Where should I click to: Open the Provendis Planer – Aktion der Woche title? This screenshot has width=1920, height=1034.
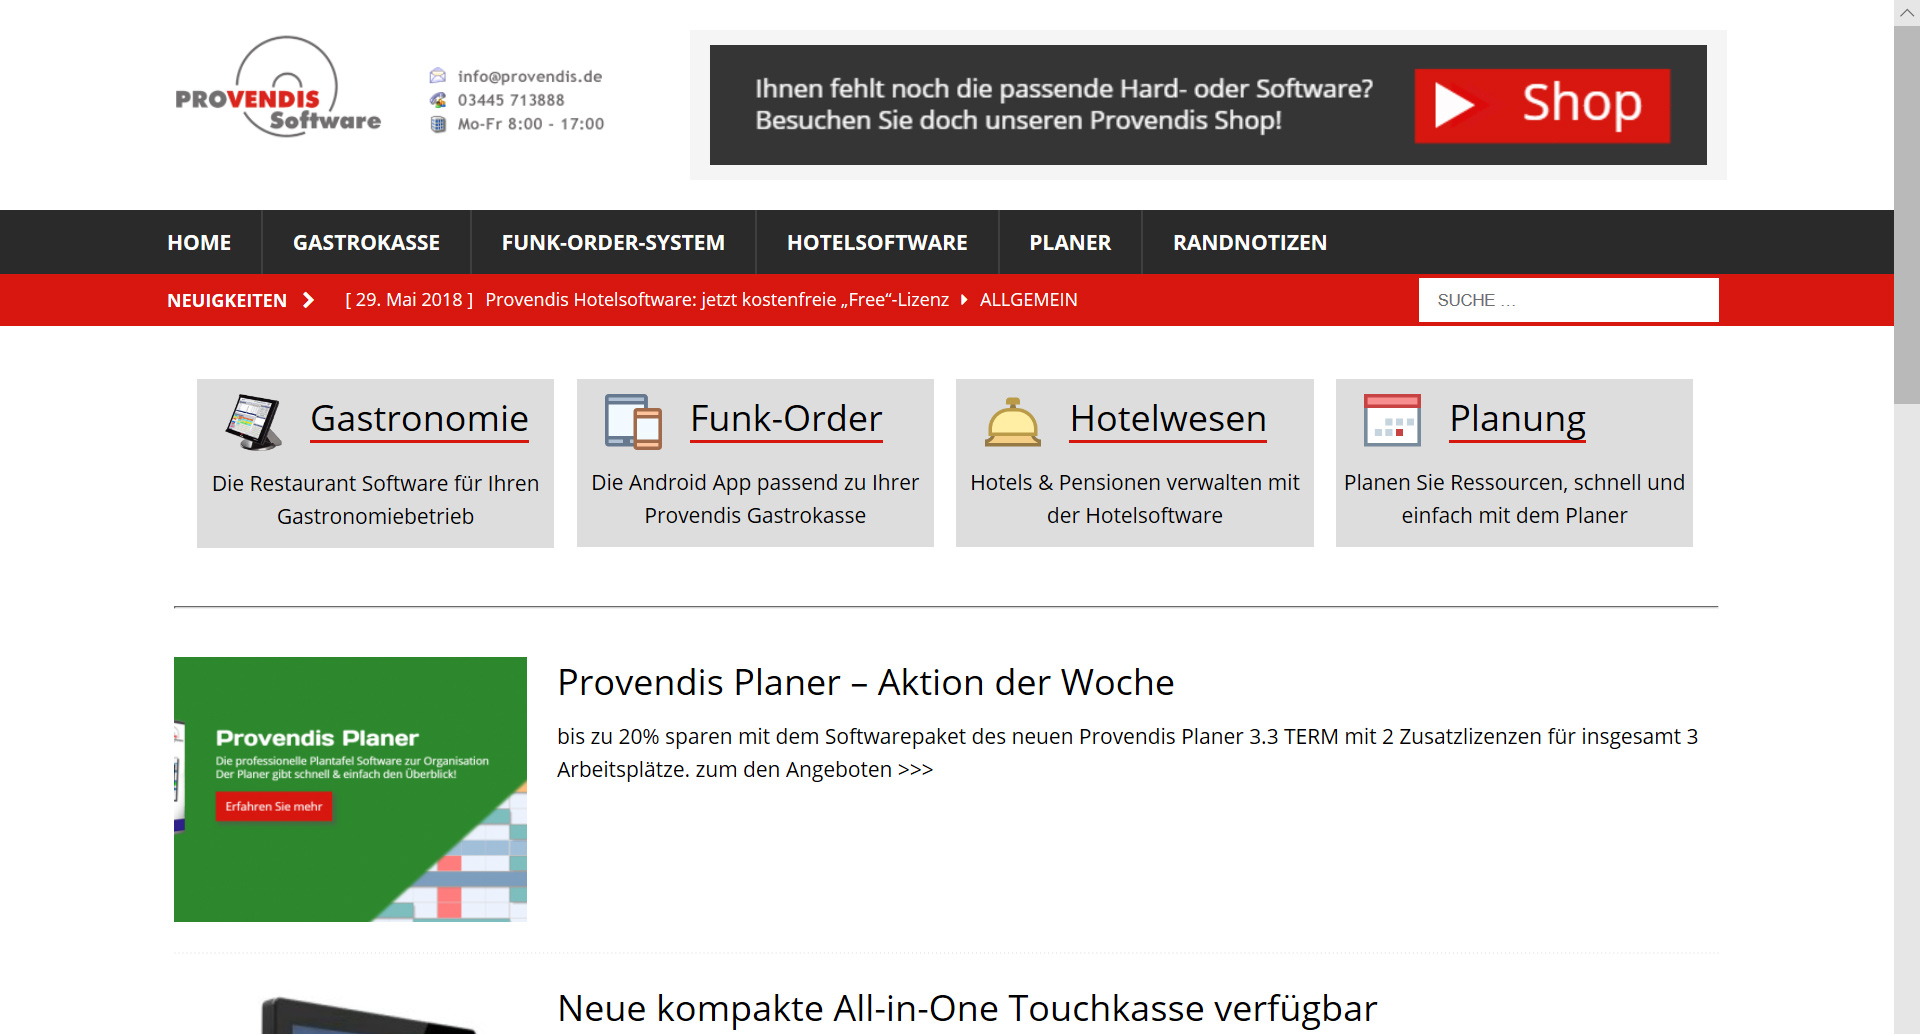coord(866,682)
